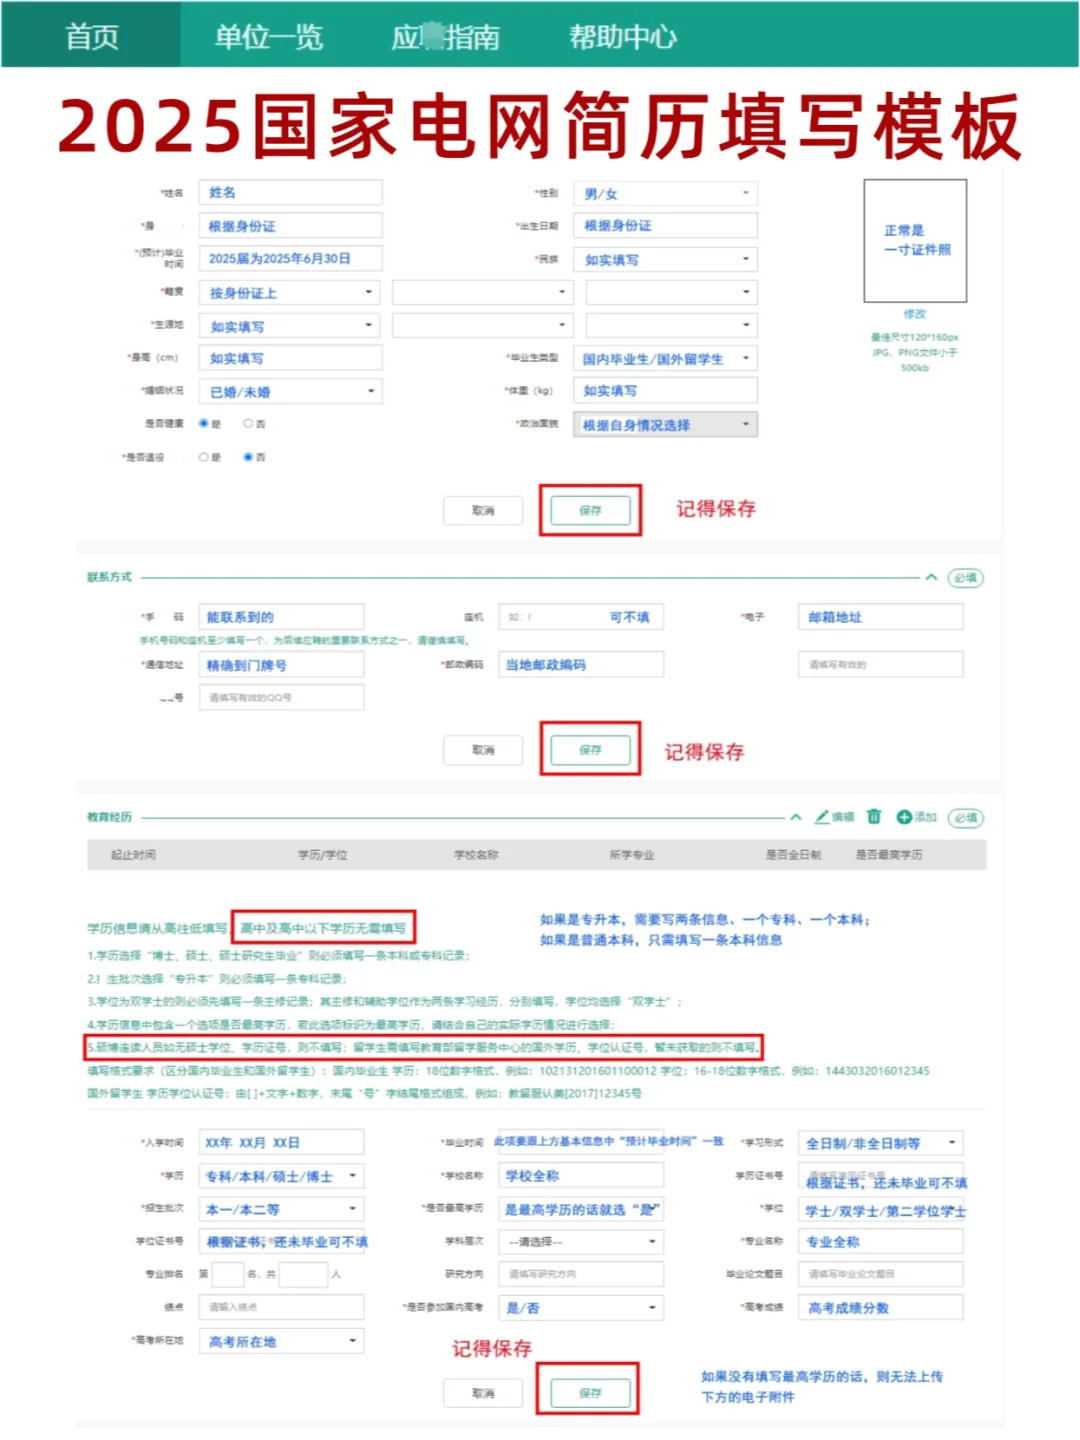The width and height of the screenshot is (1080, 1440).
Task: Click the 通信地址 input field
Action: coord(281,665)
